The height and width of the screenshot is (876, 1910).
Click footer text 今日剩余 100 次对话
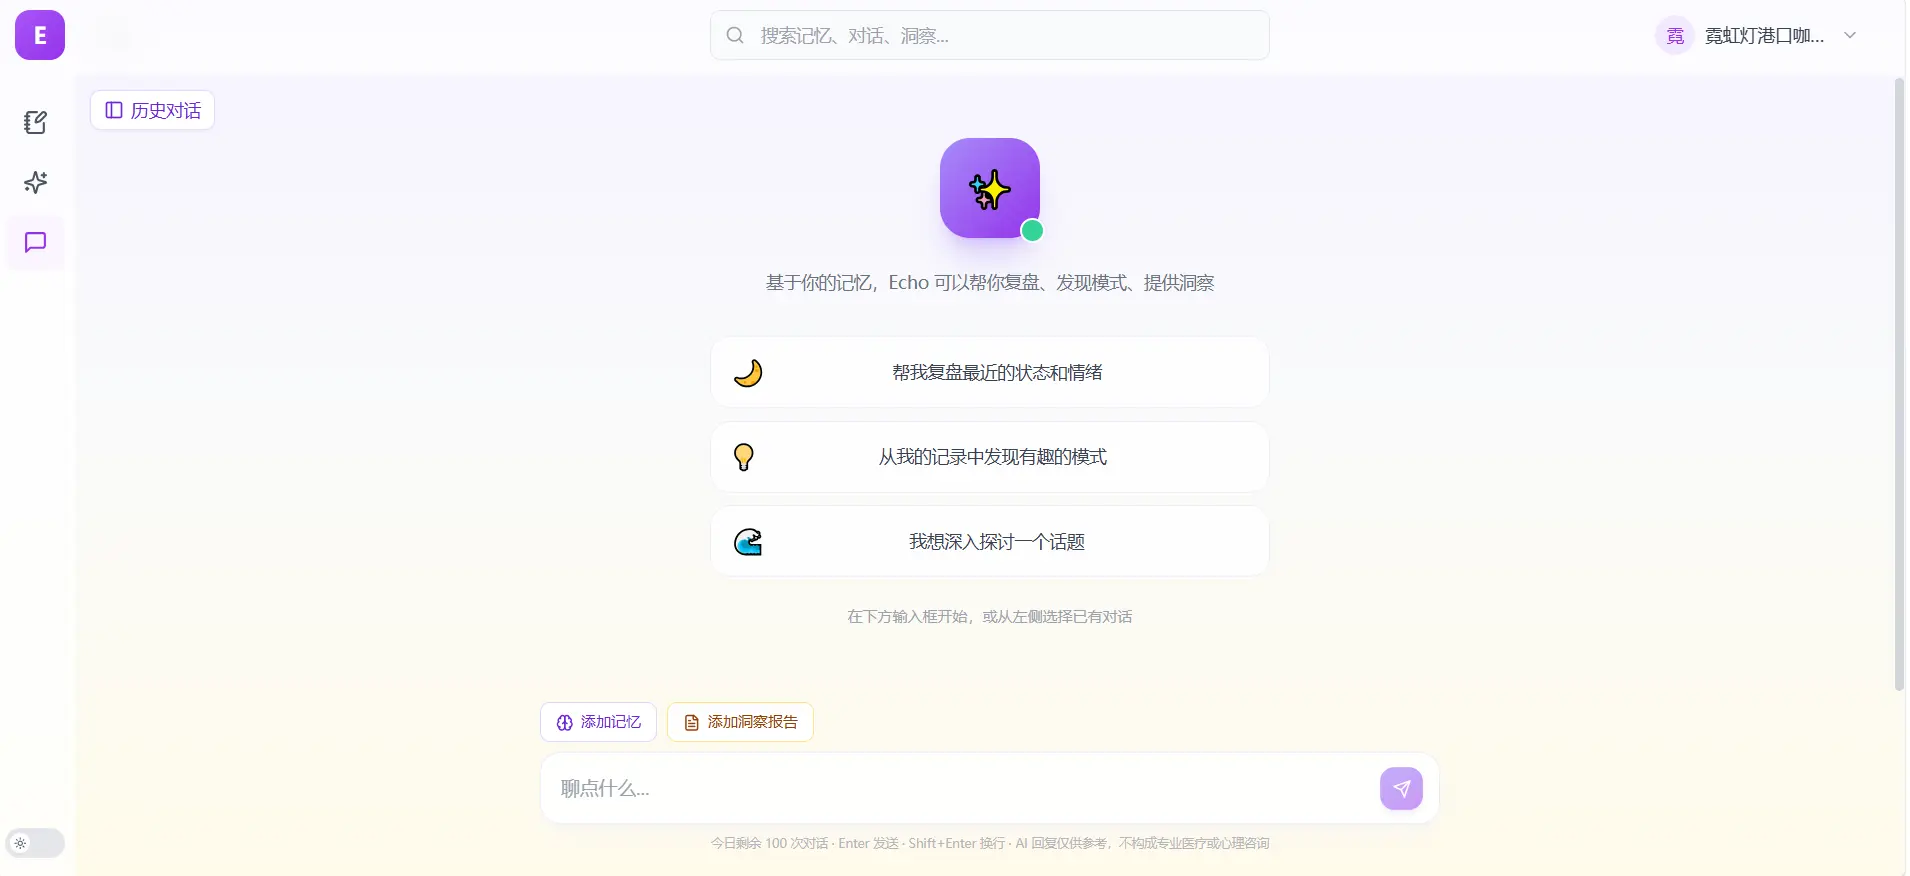(769, 843)
